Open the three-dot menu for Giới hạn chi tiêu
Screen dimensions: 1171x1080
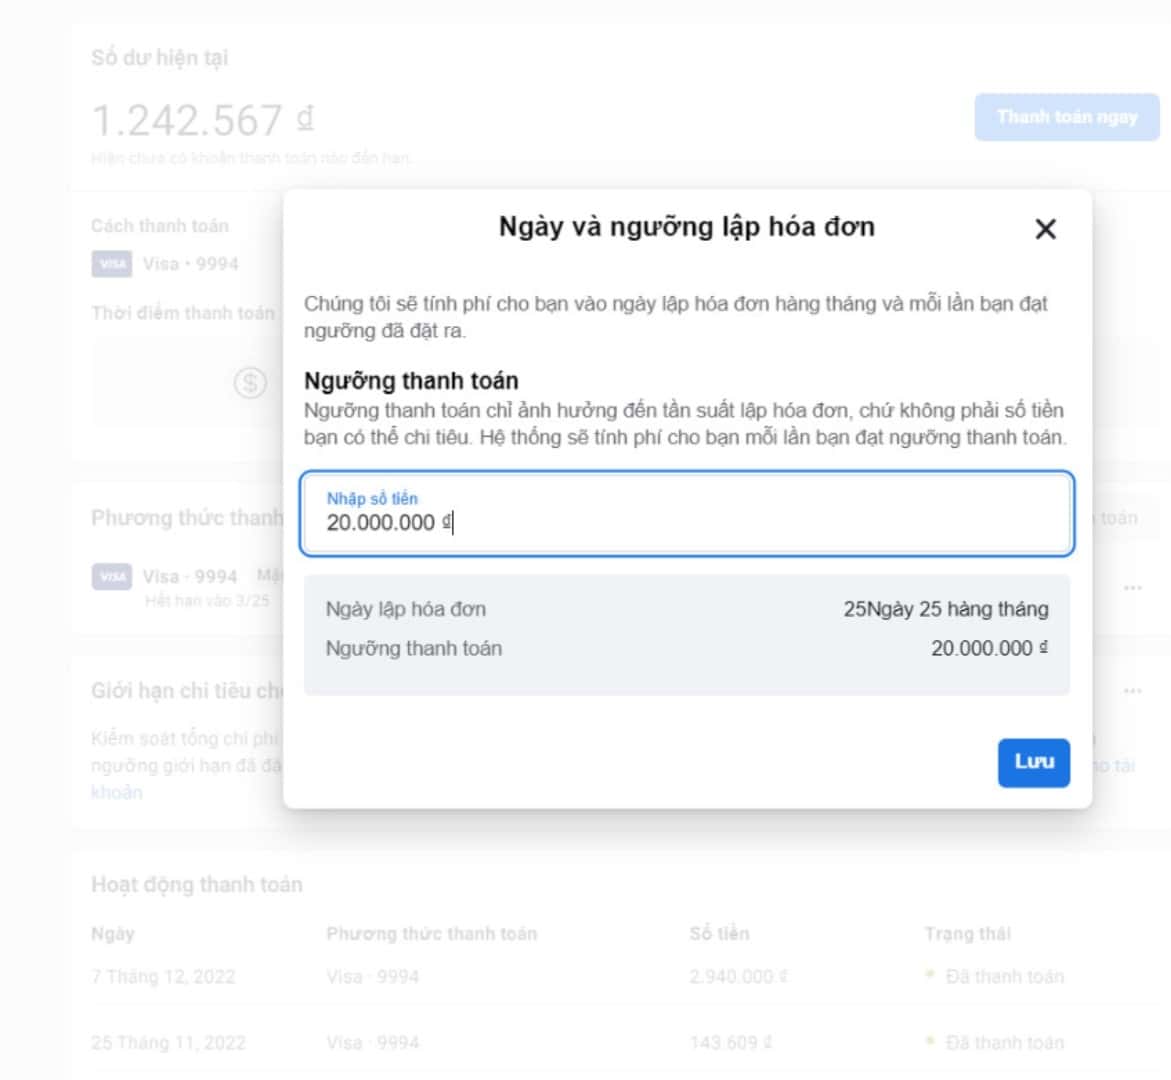(1132, 691)
